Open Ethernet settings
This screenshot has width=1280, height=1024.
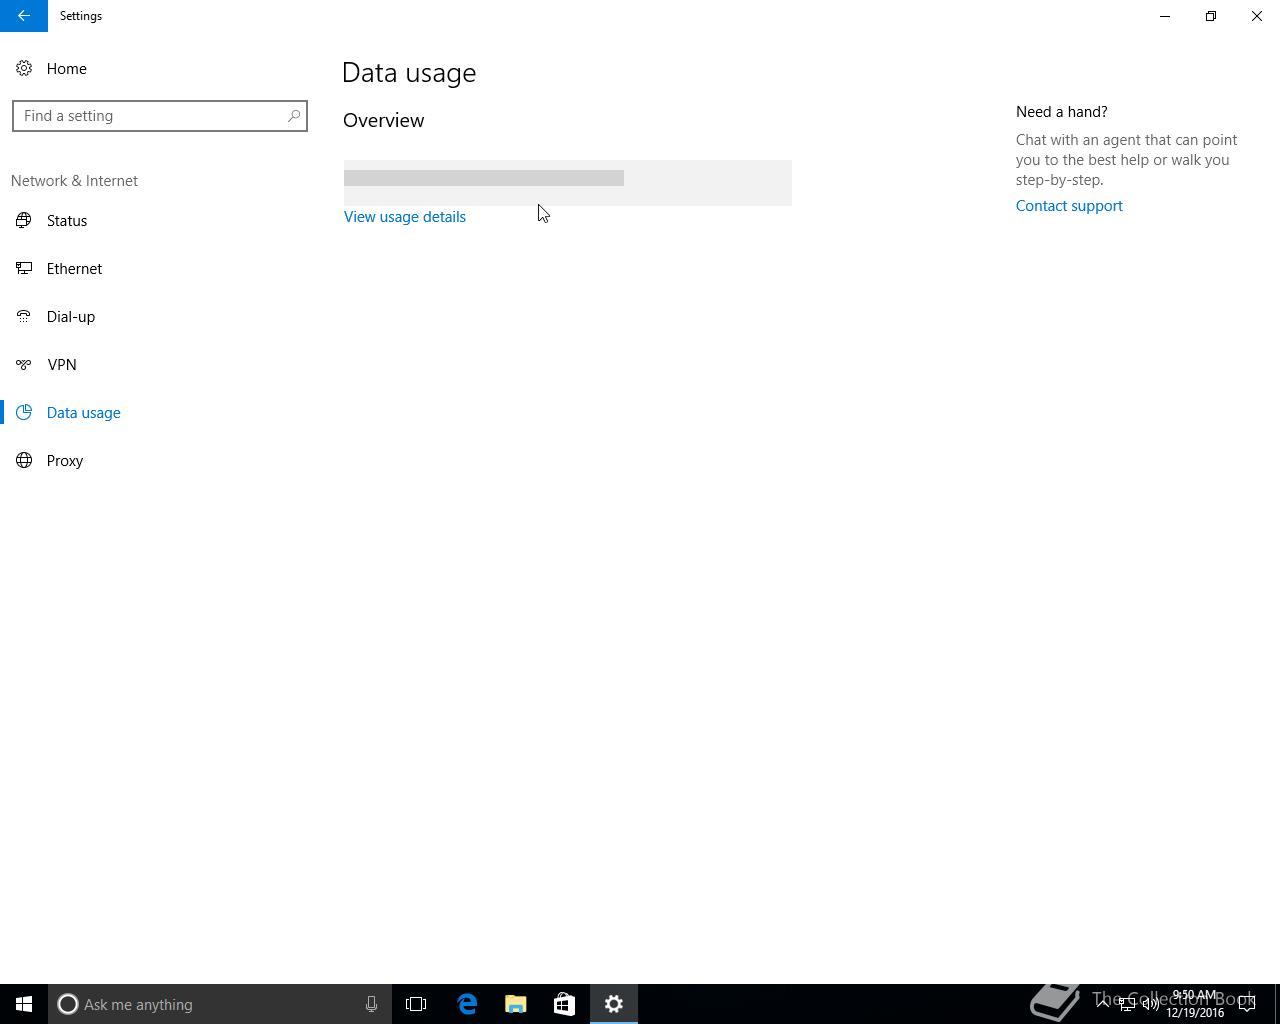[x=74, y=269]
